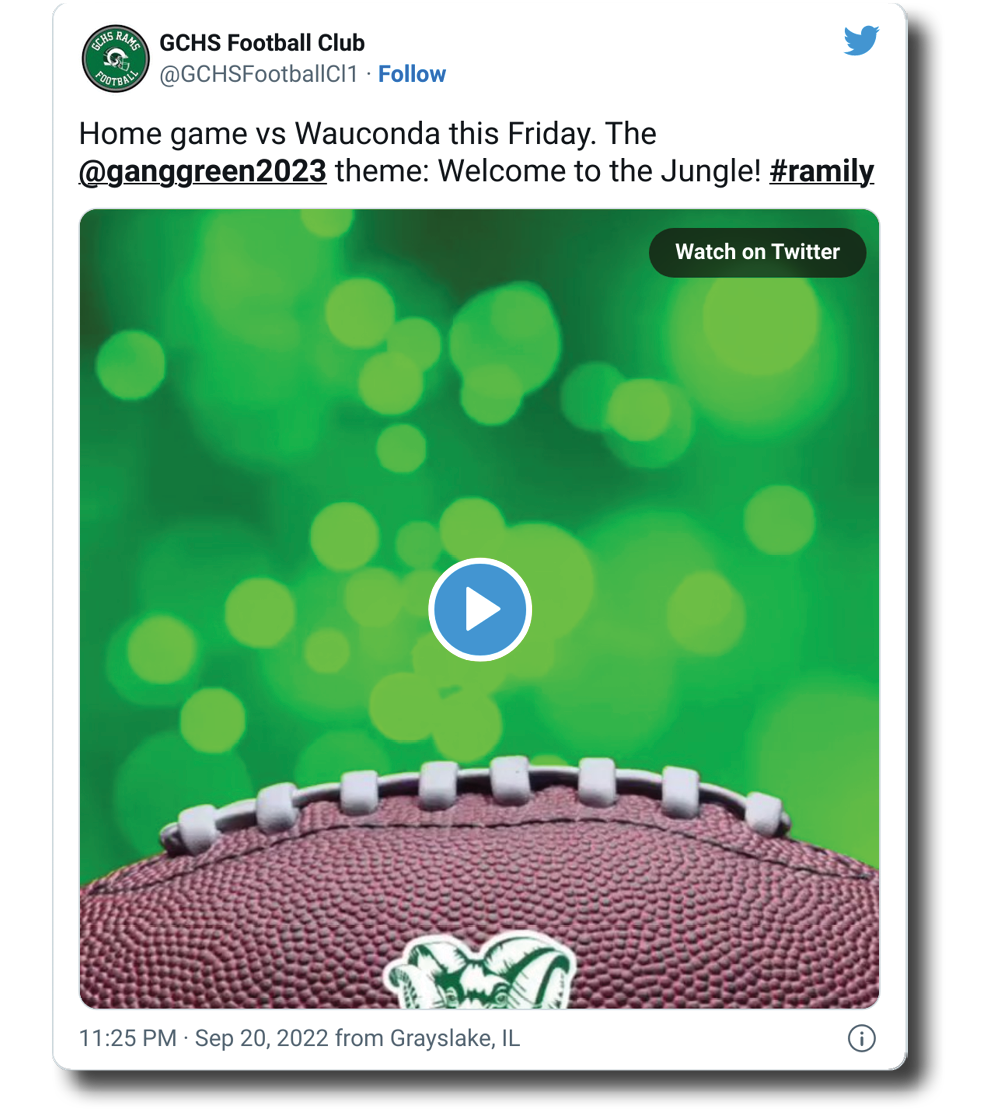Click the GCHS Rams Football profile avatar
The image size is (996, 1112).
115,60
